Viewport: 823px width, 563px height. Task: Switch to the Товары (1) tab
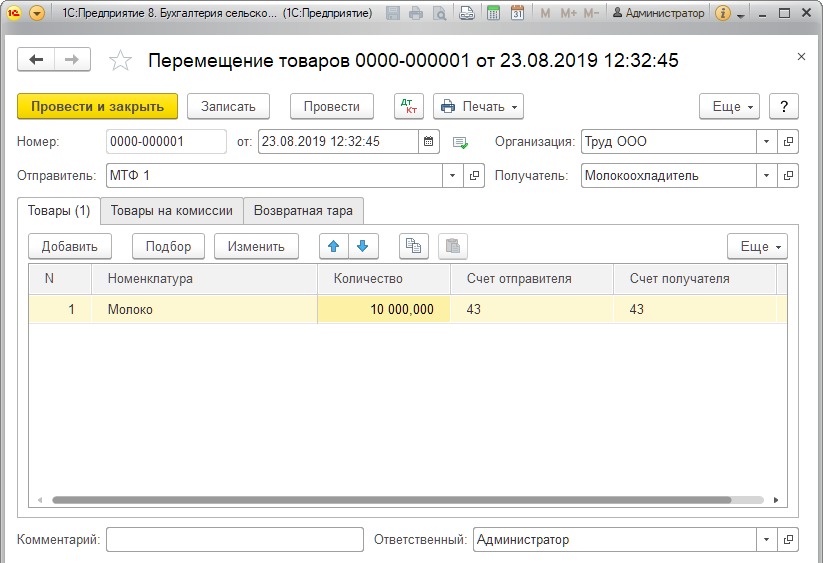click(59, 211)
